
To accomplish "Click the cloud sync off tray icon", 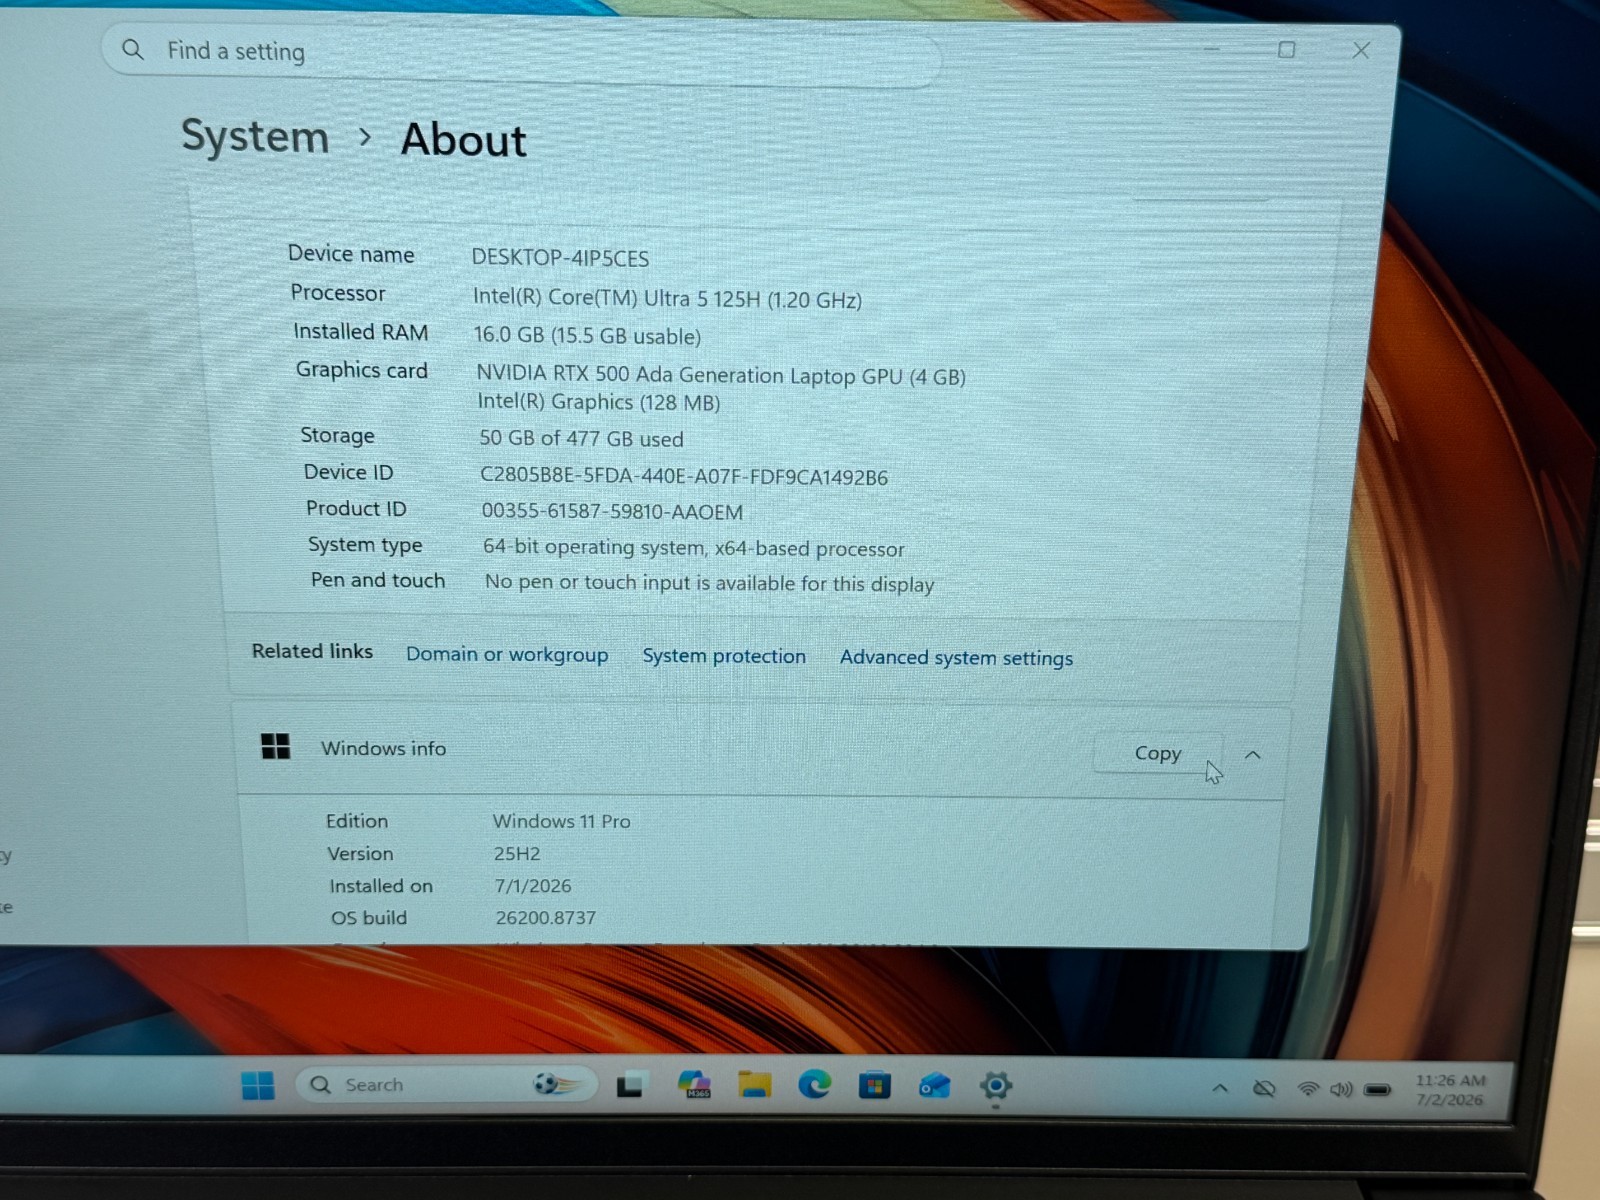I will (1264, 1089).
